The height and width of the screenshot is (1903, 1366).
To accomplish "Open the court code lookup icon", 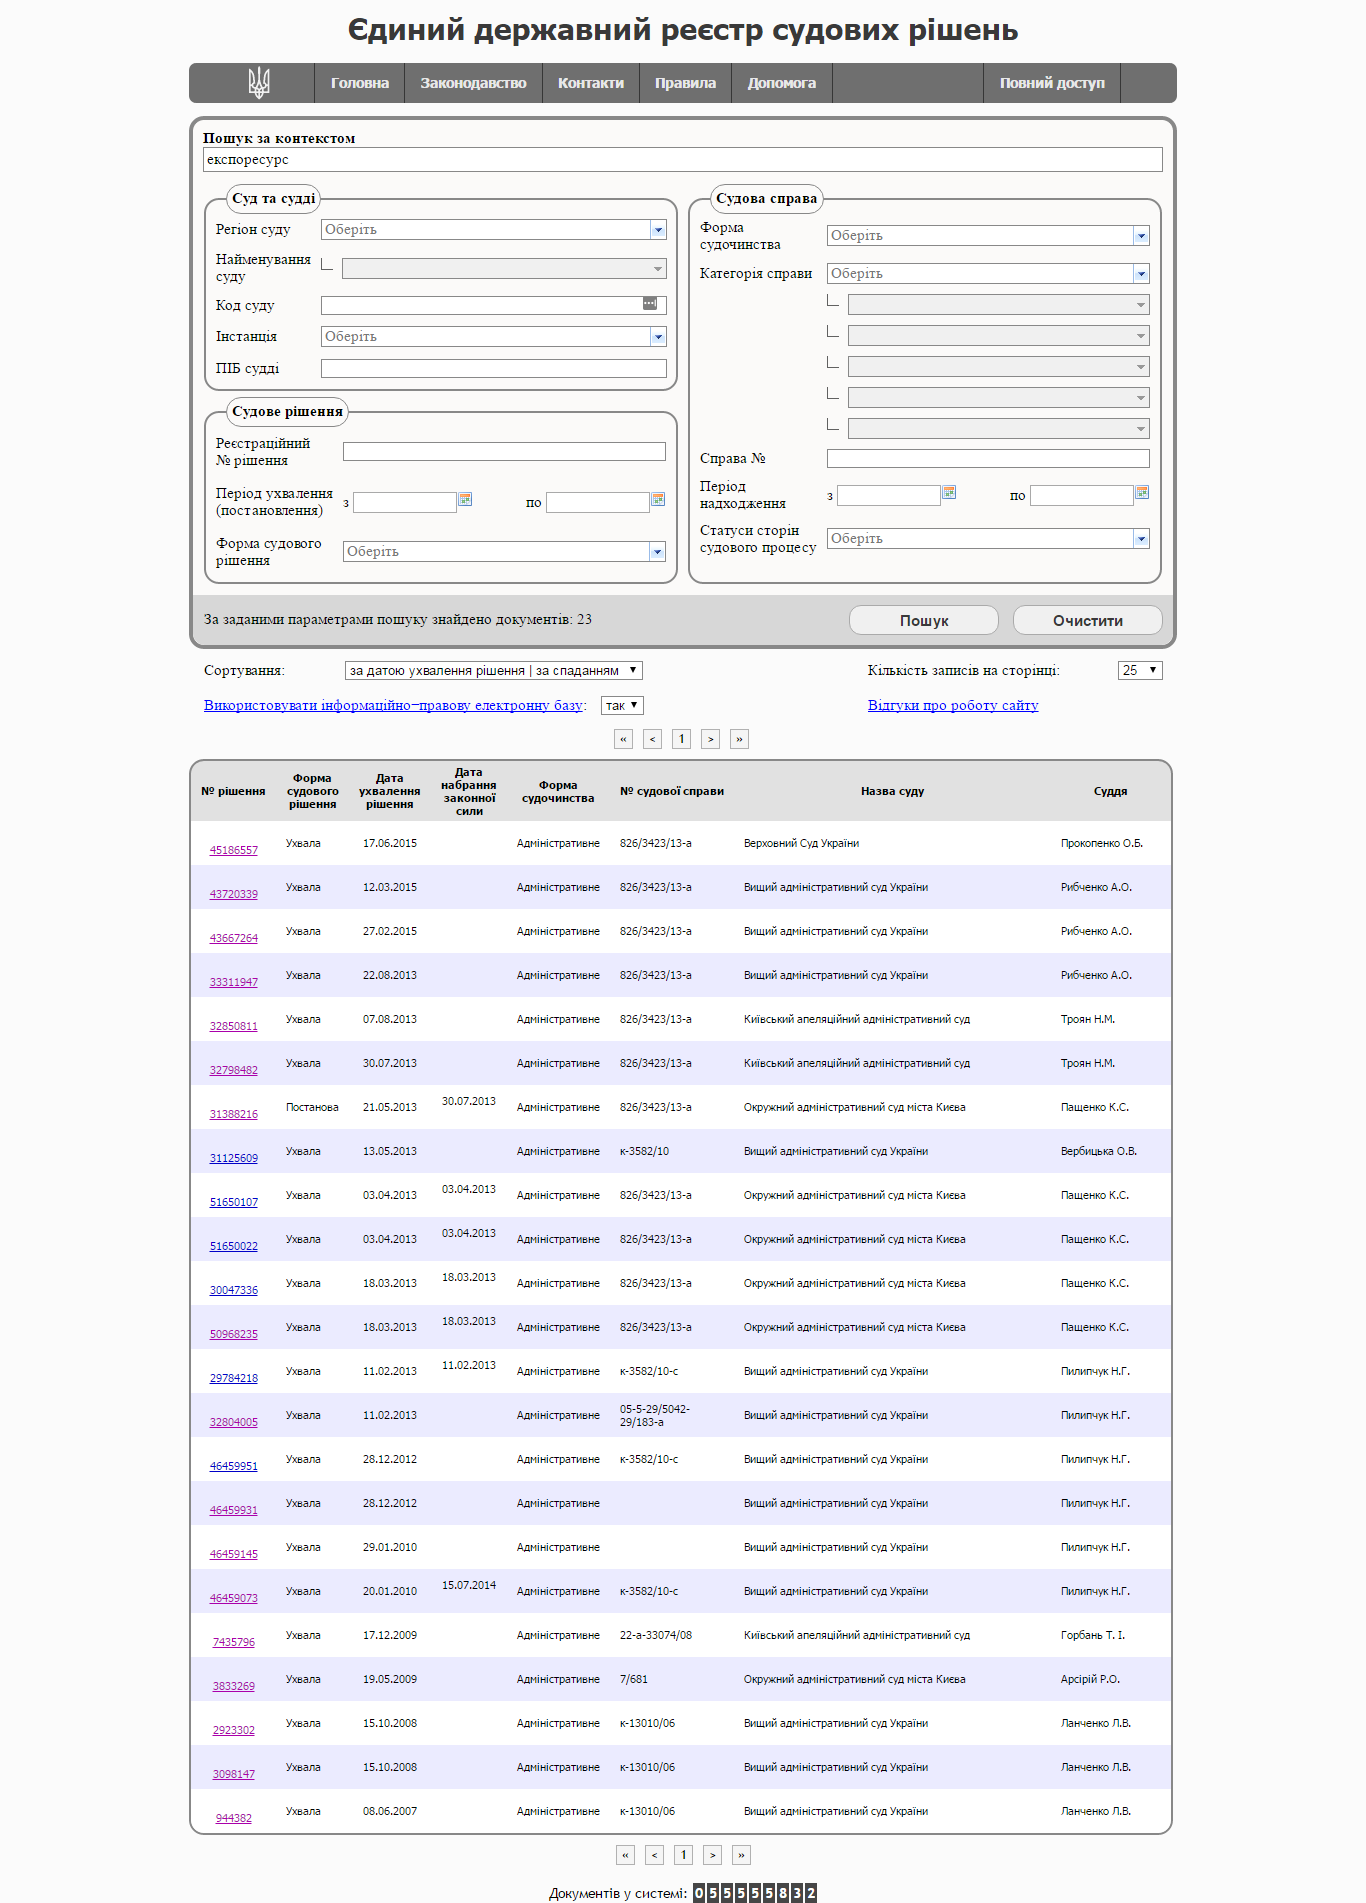I will pyautogui.click(x=650, y=304).
